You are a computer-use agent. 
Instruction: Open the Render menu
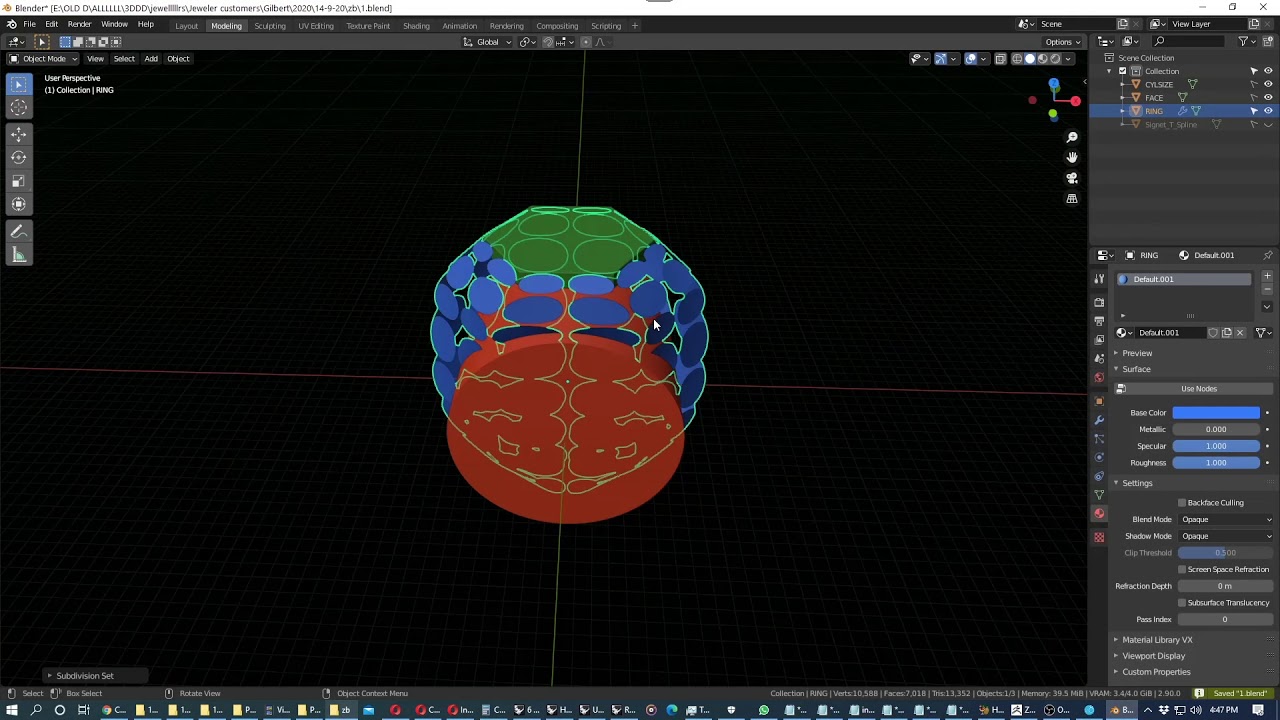tap(80, 24)
